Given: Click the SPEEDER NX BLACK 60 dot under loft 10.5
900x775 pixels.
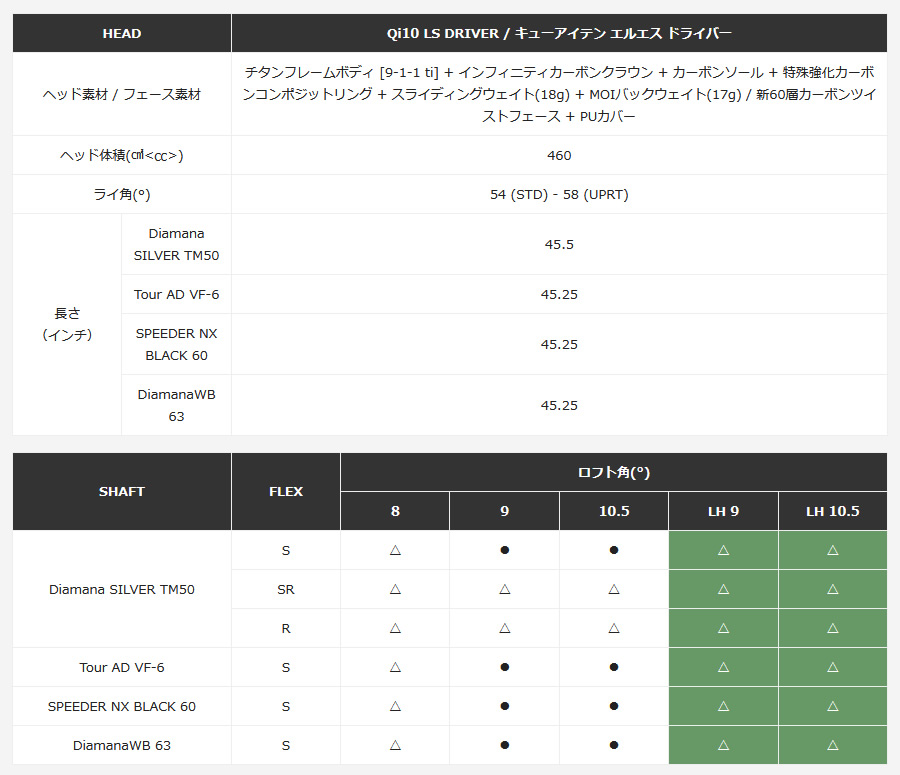Looking at the screenshot, I should [614, 707].
